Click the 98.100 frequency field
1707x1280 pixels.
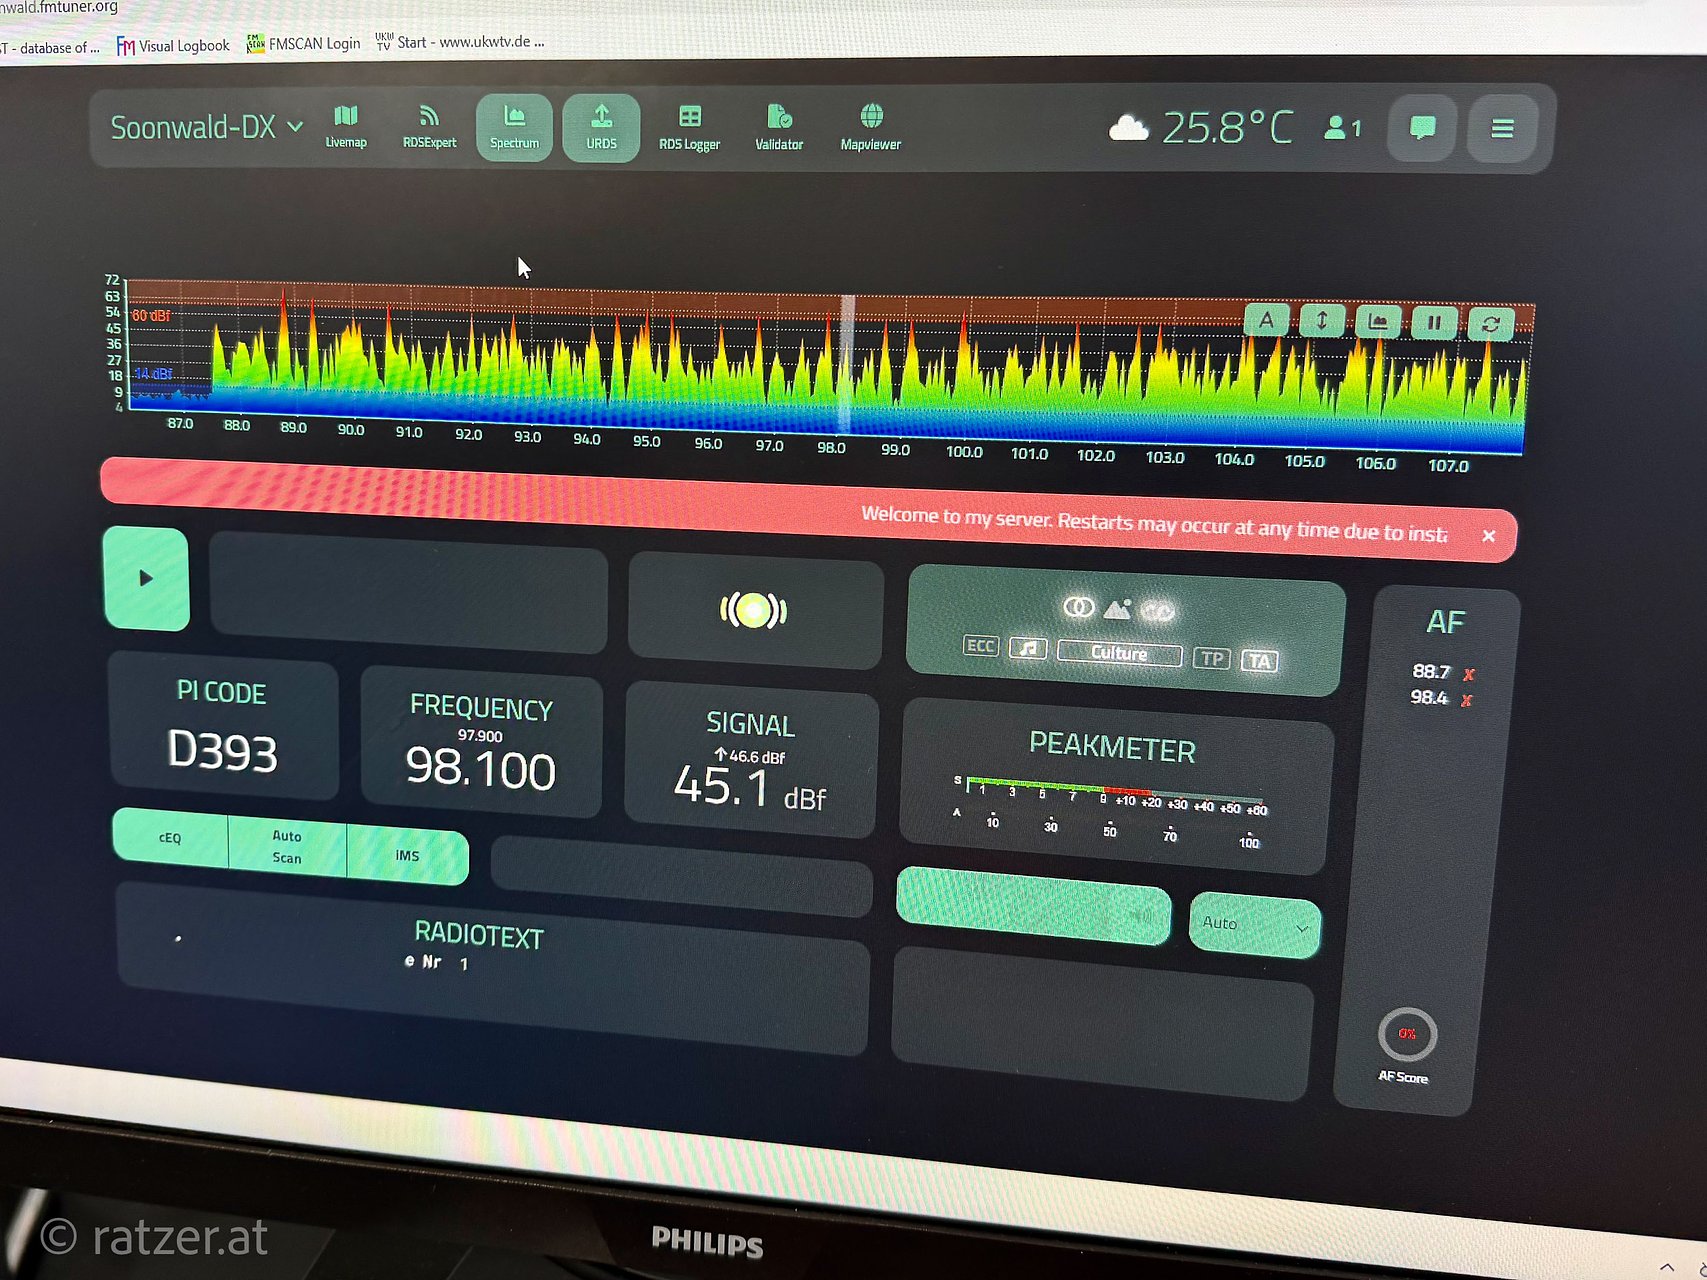pyautogui.click(x=480, y=768)
